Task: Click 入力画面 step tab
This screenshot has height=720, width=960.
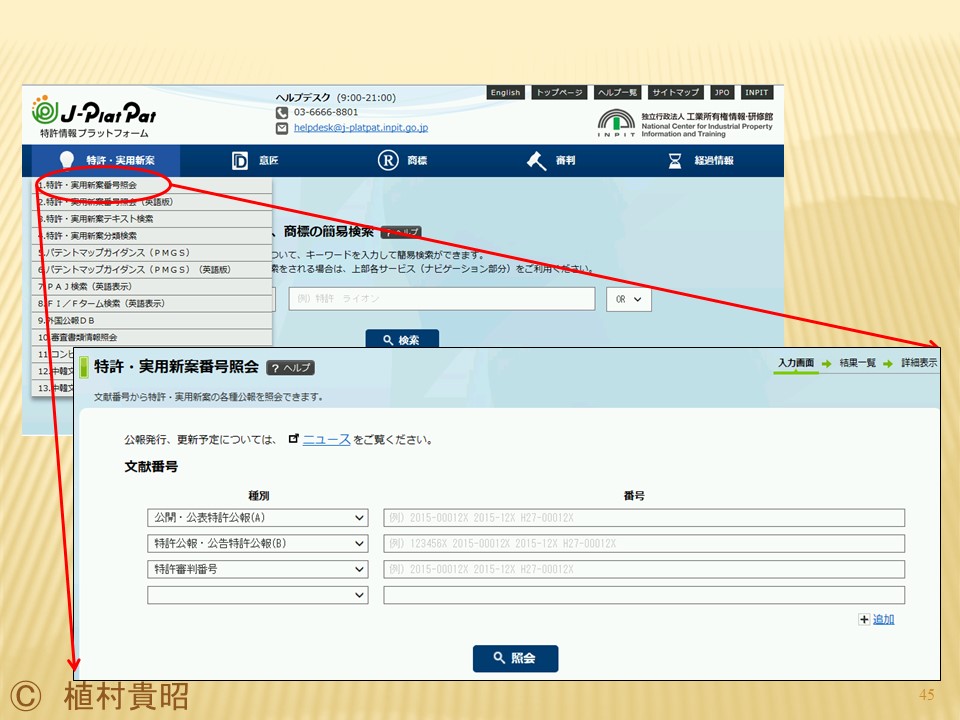Action: pos(795,363)
